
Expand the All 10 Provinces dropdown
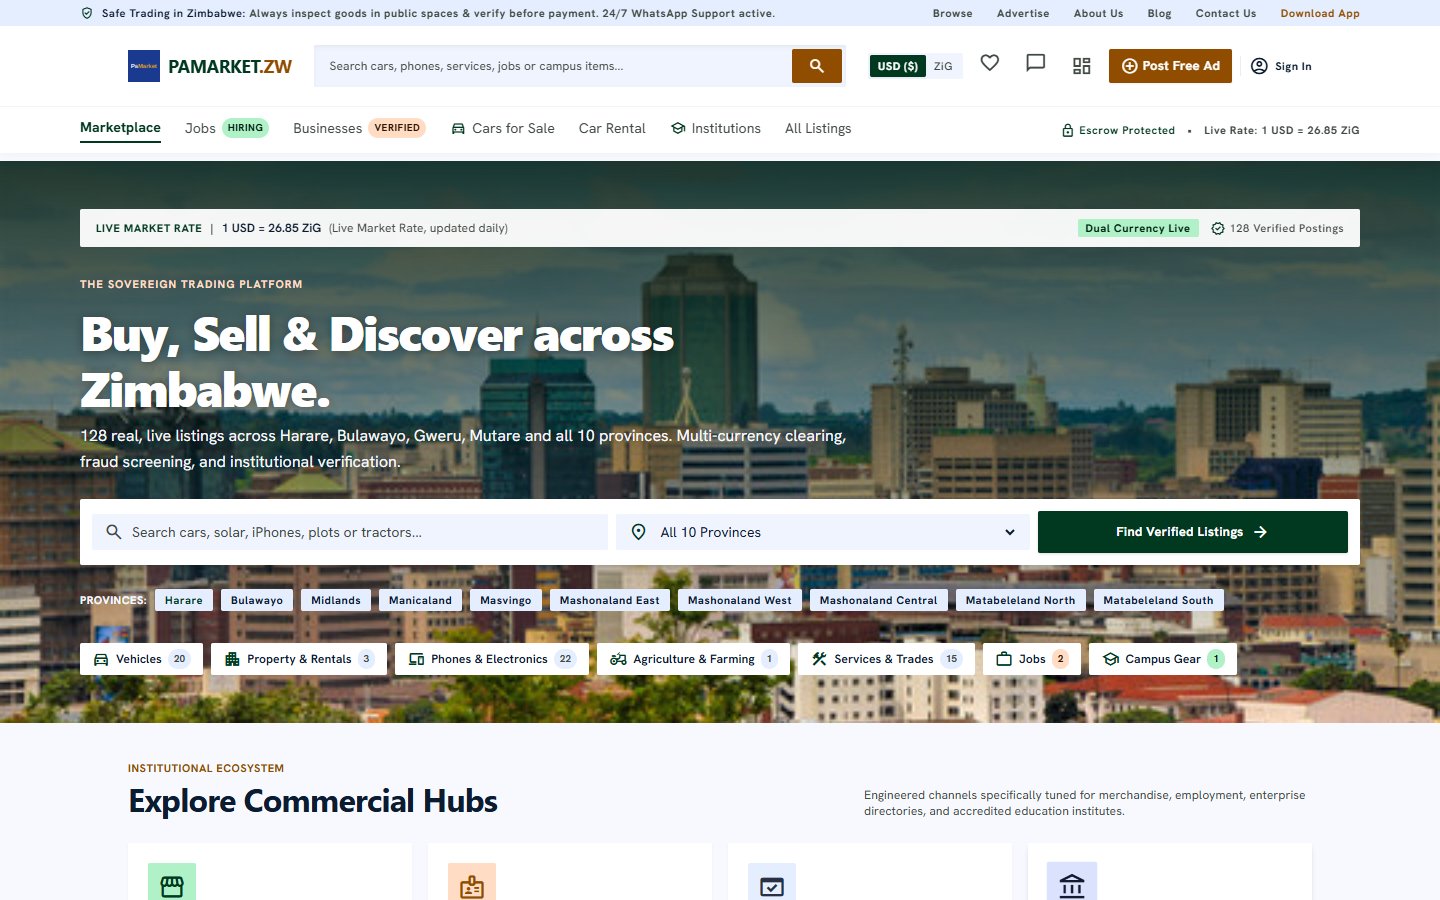823,532
